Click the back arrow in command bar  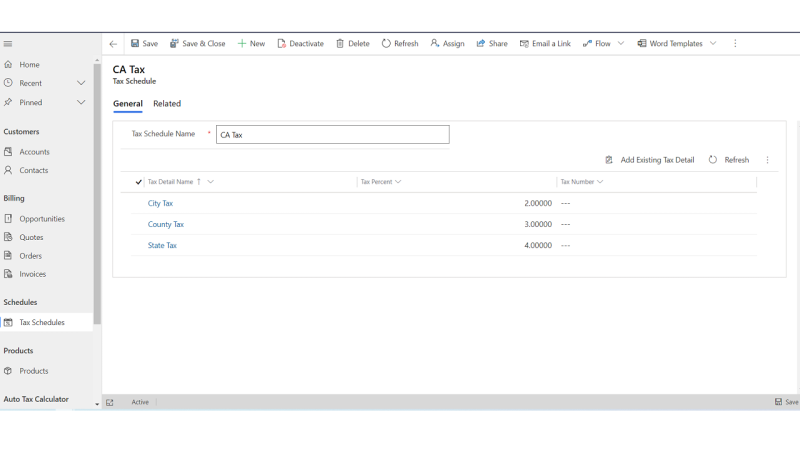113,44
